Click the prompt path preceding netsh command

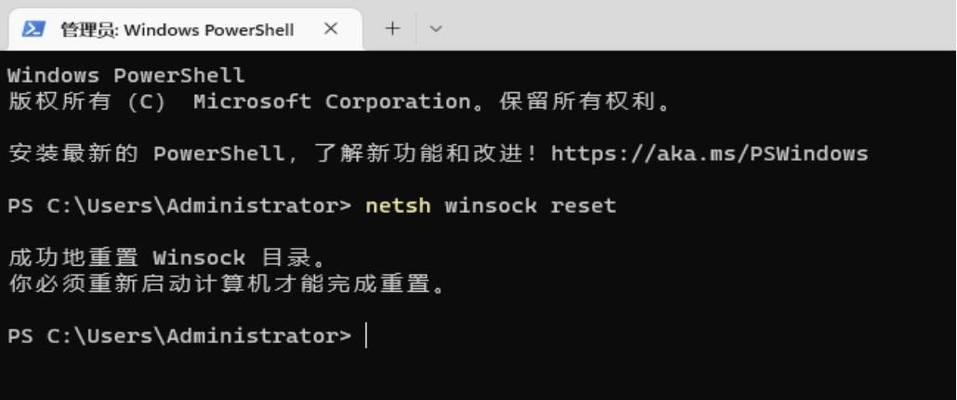coord(179,206)
